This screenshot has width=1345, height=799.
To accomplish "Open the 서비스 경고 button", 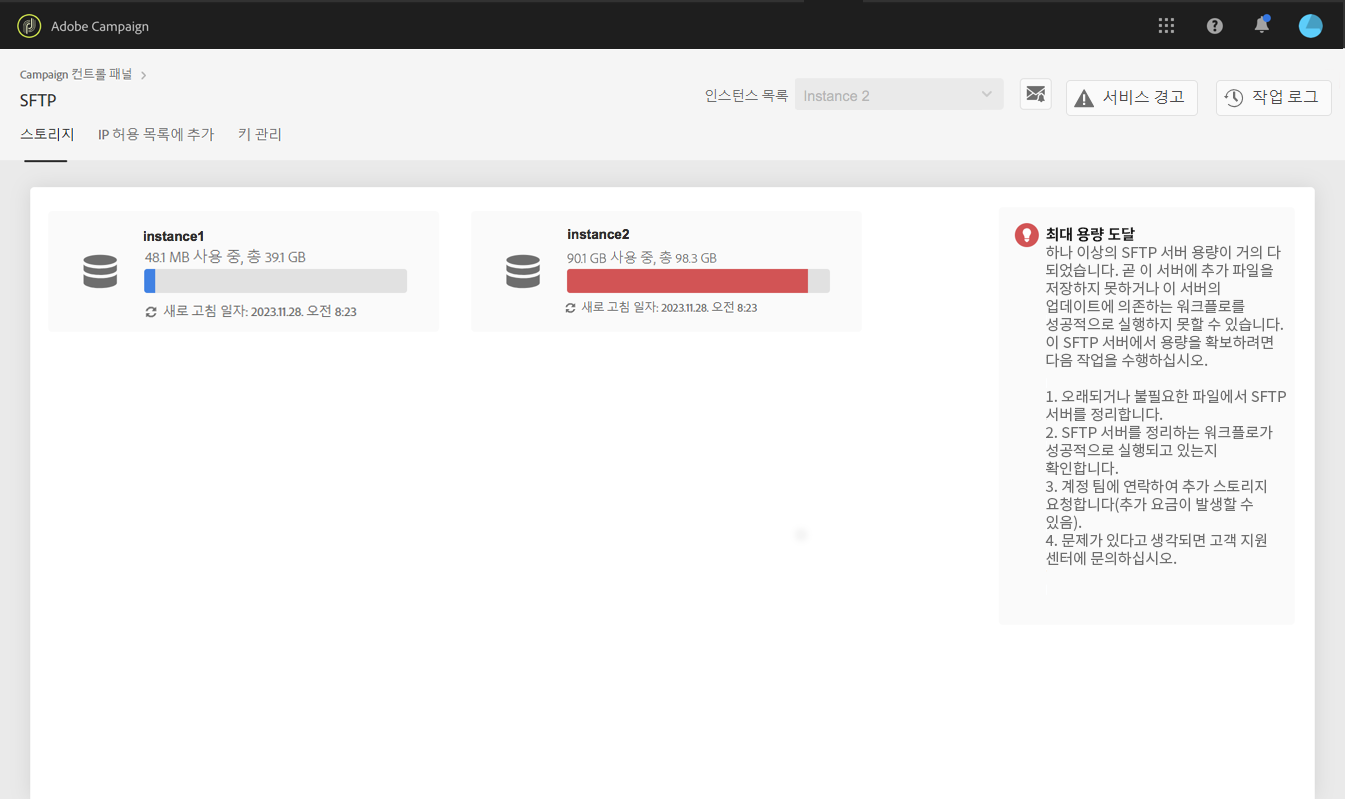I will (x=1132, y=98).
